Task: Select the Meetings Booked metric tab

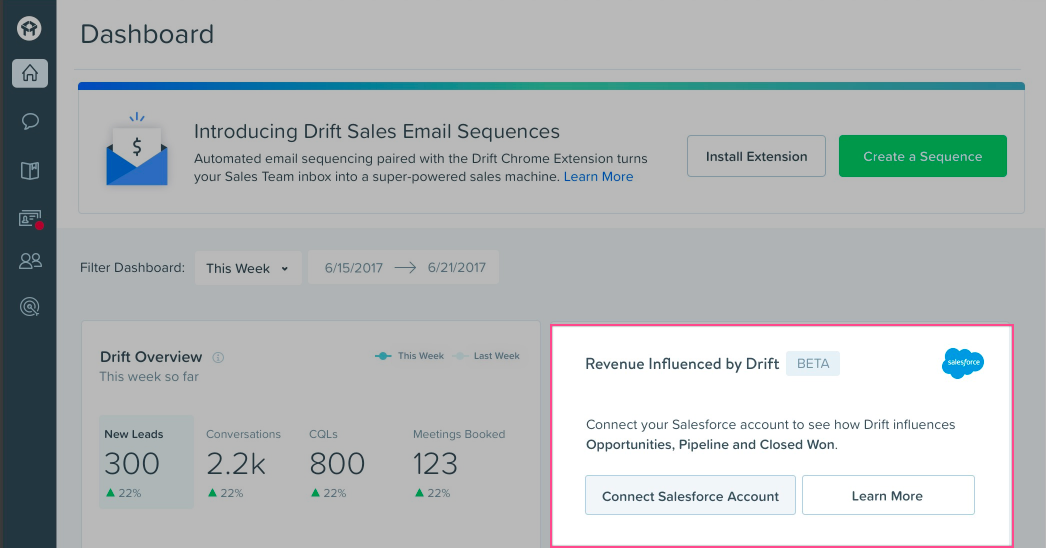Action: [459, 462]
